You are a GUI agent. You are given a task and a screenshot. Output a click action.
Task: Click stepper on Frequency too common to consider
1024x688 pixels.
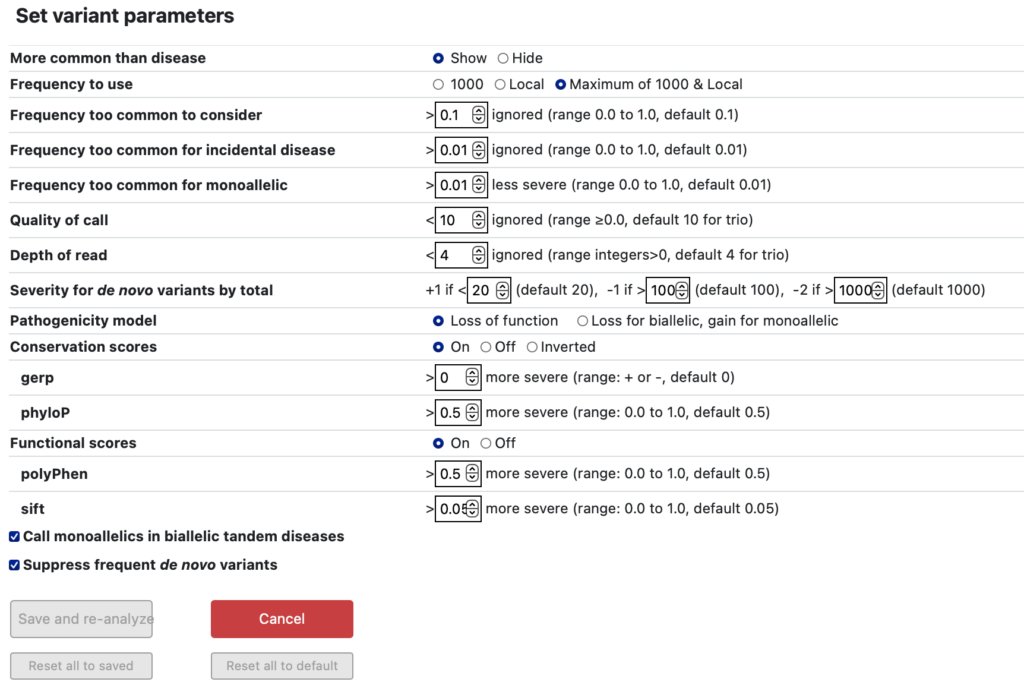[x=479, y=115]
